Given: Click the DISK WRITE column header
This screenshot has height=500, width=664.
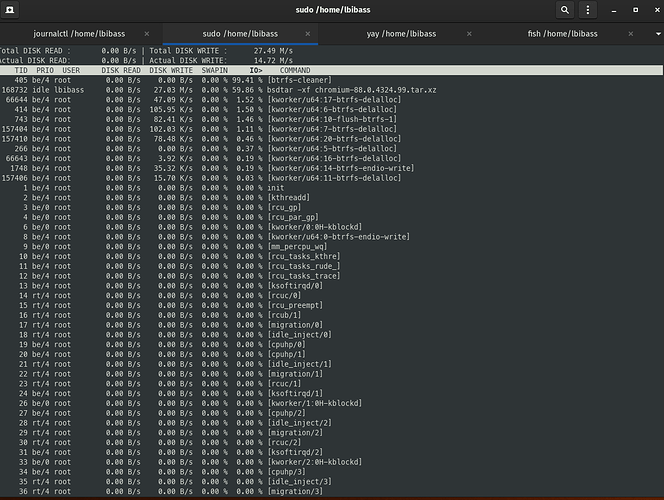Looking at the screenshot, I should (x=171, y=70).
